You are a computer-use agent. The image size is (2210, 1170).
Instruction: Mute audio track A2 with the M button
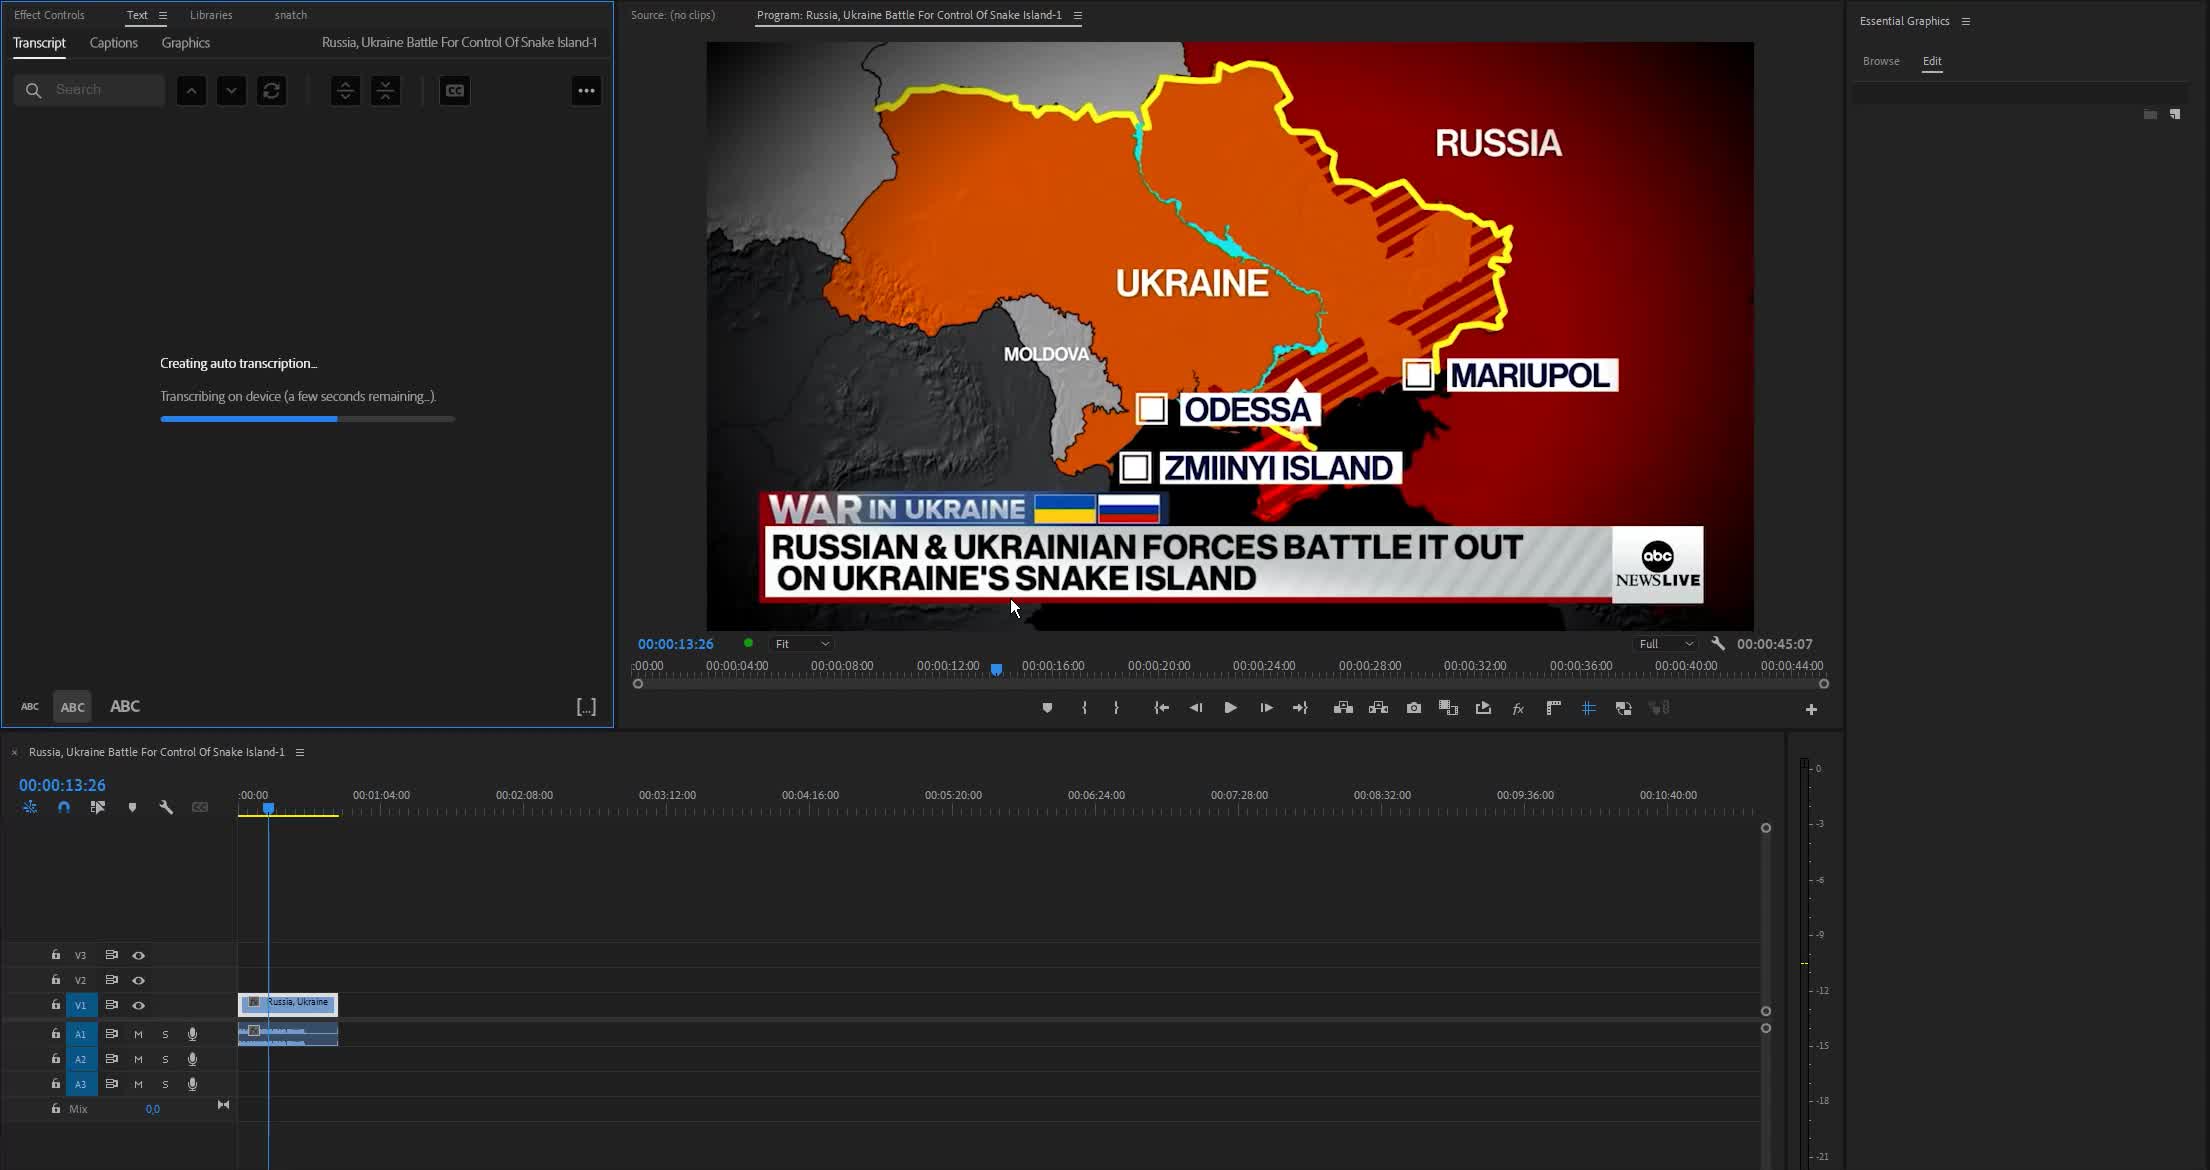pyautogui.click(x=138, y=1059)
